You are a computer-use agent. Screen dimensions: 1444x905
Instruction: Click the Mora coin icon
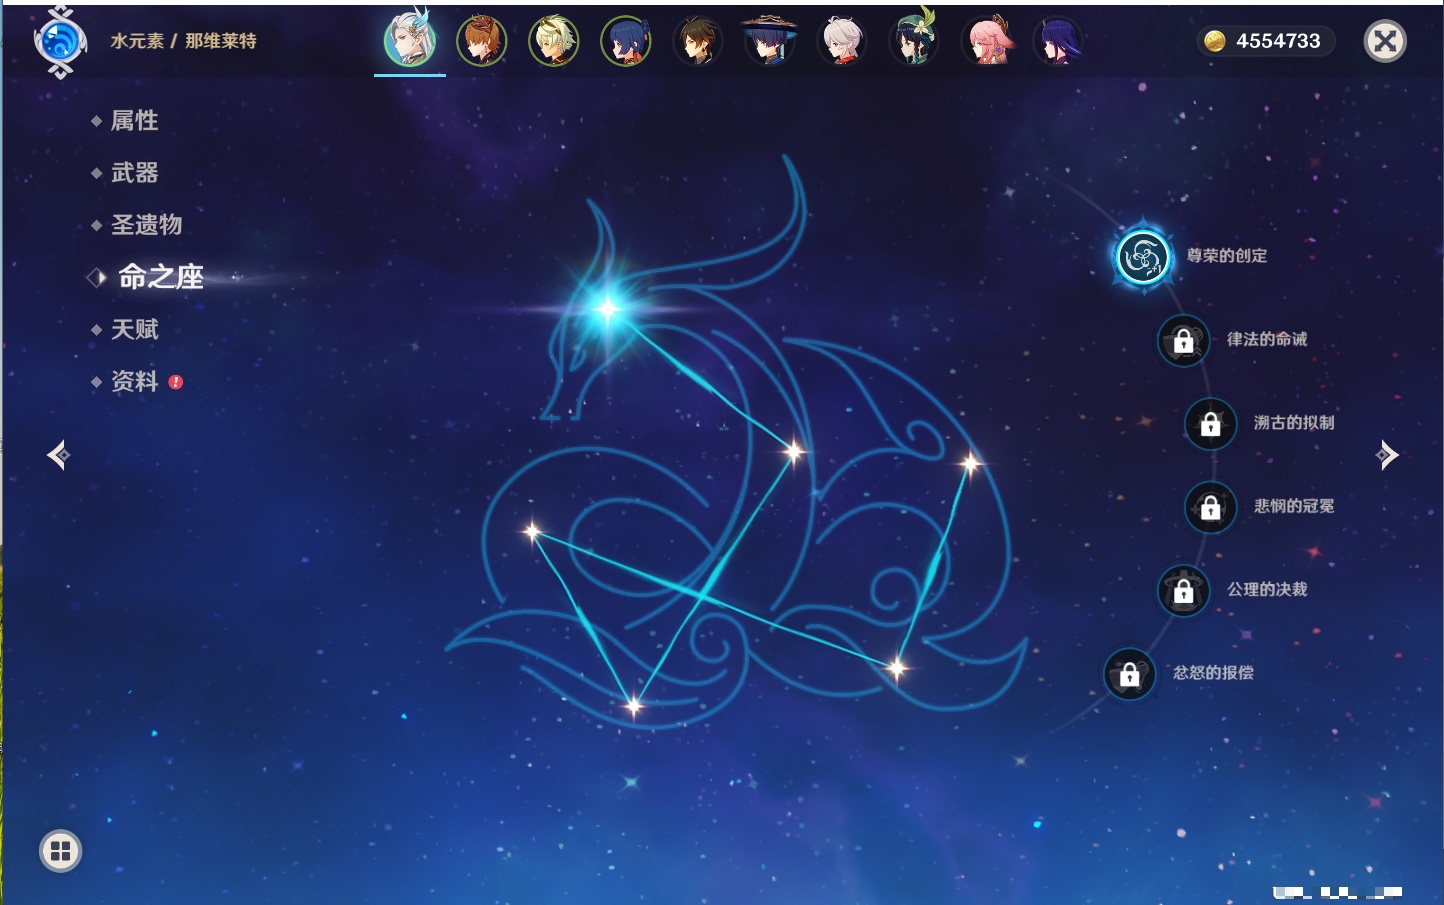coord(1215,41)
